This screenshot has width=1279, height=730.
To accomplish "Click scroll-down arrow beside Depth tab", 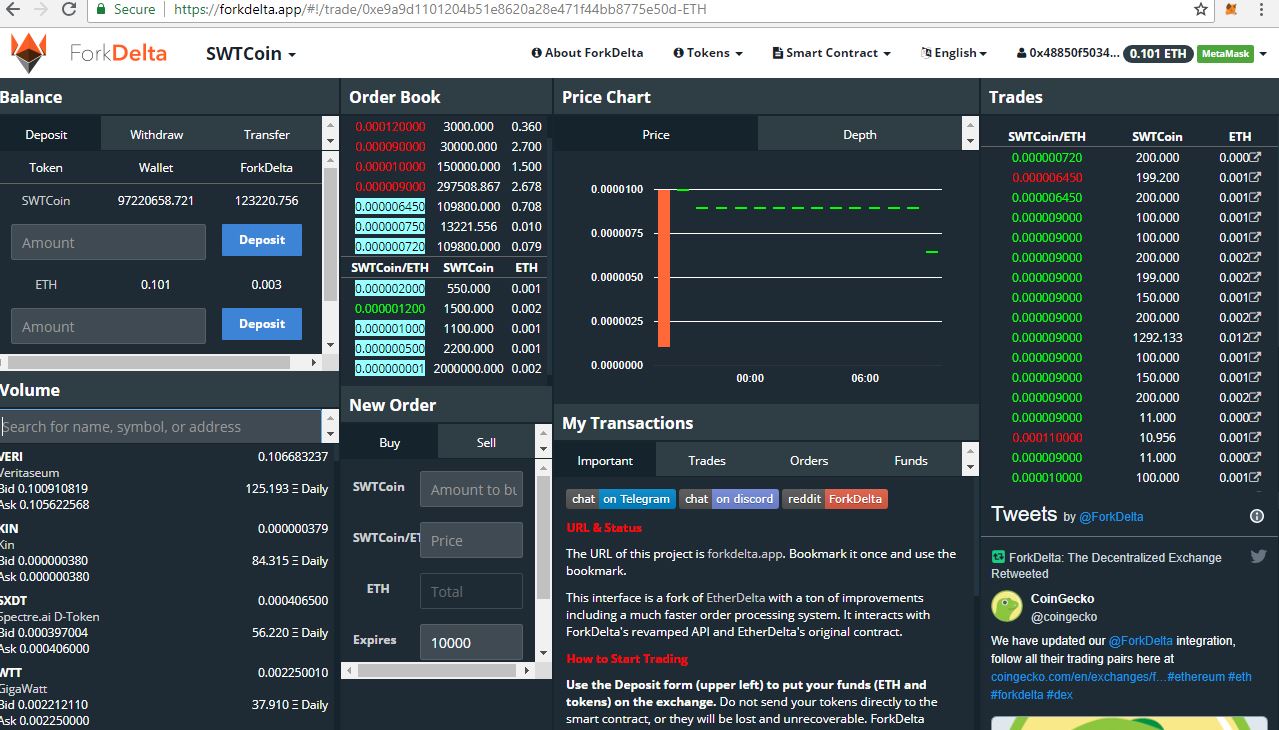I will click(968, 141).
